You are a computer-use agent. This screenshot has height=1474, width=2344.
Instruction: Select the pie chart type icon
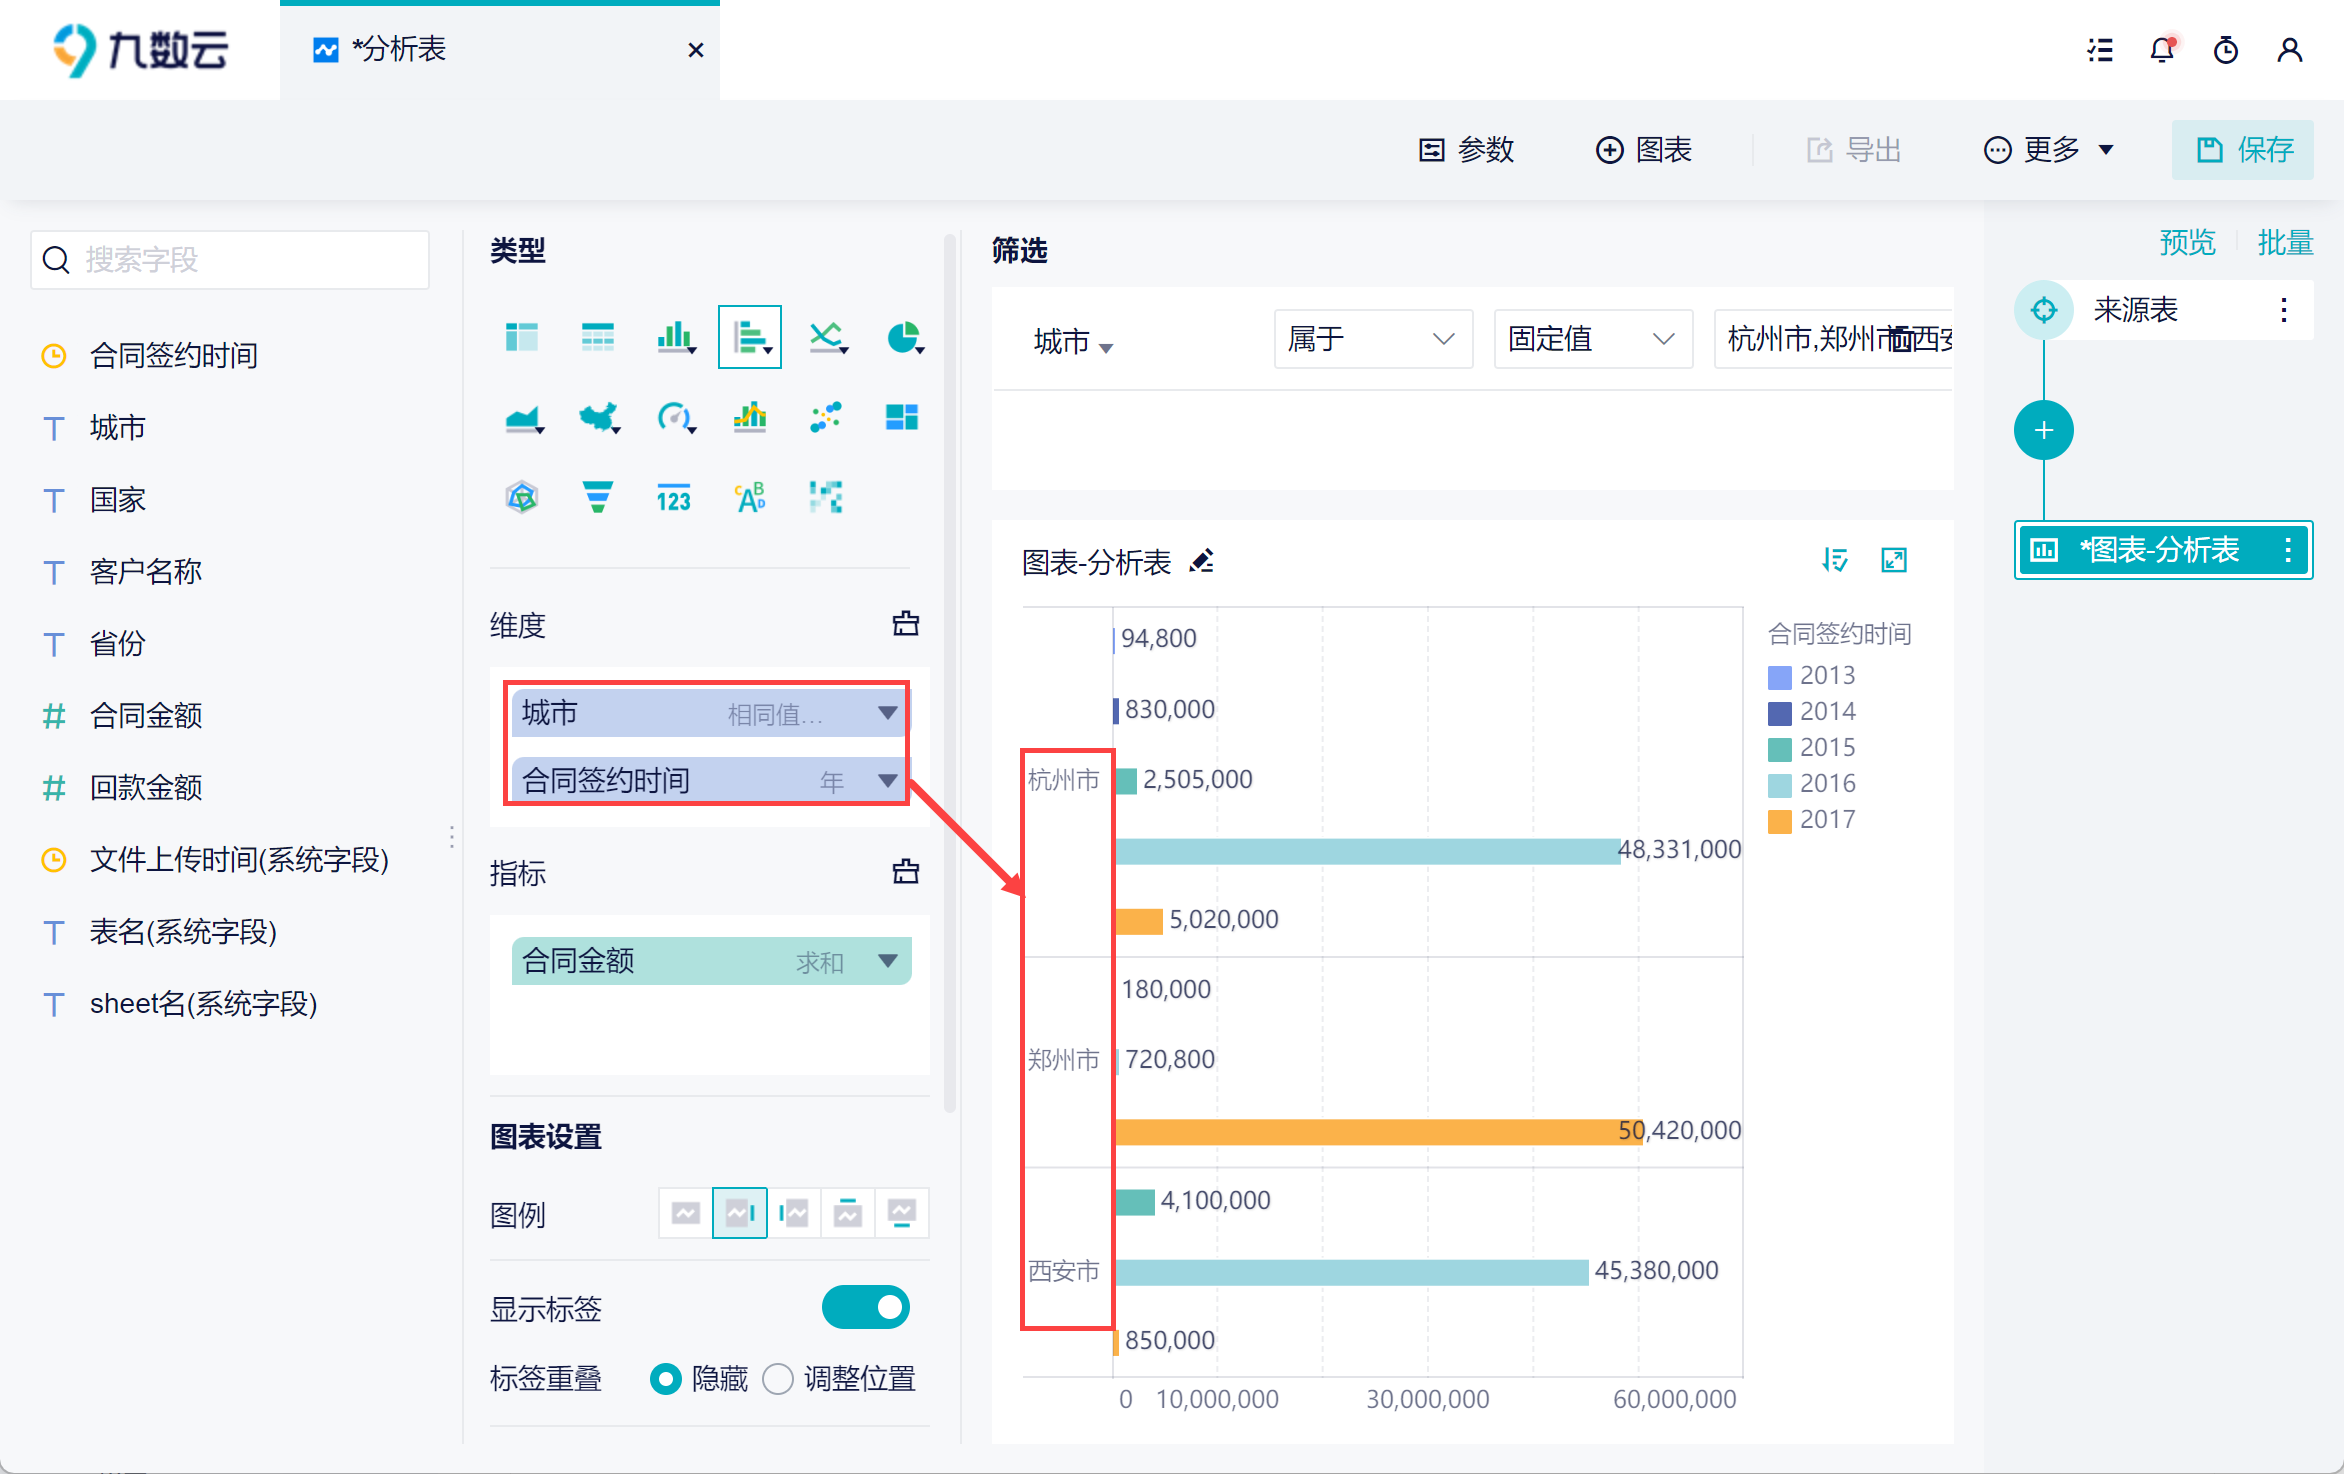[903, 337]
